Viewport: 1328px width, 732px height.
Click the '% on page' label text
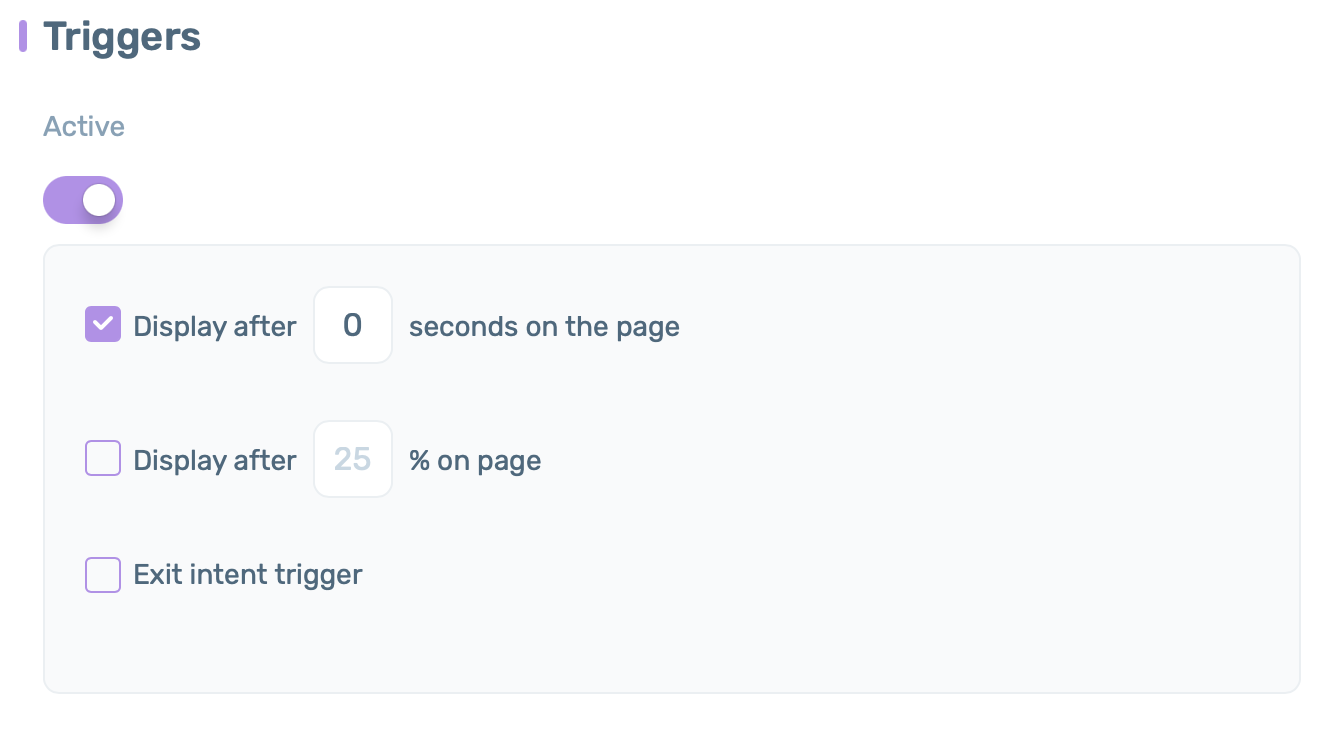(475, 461)
